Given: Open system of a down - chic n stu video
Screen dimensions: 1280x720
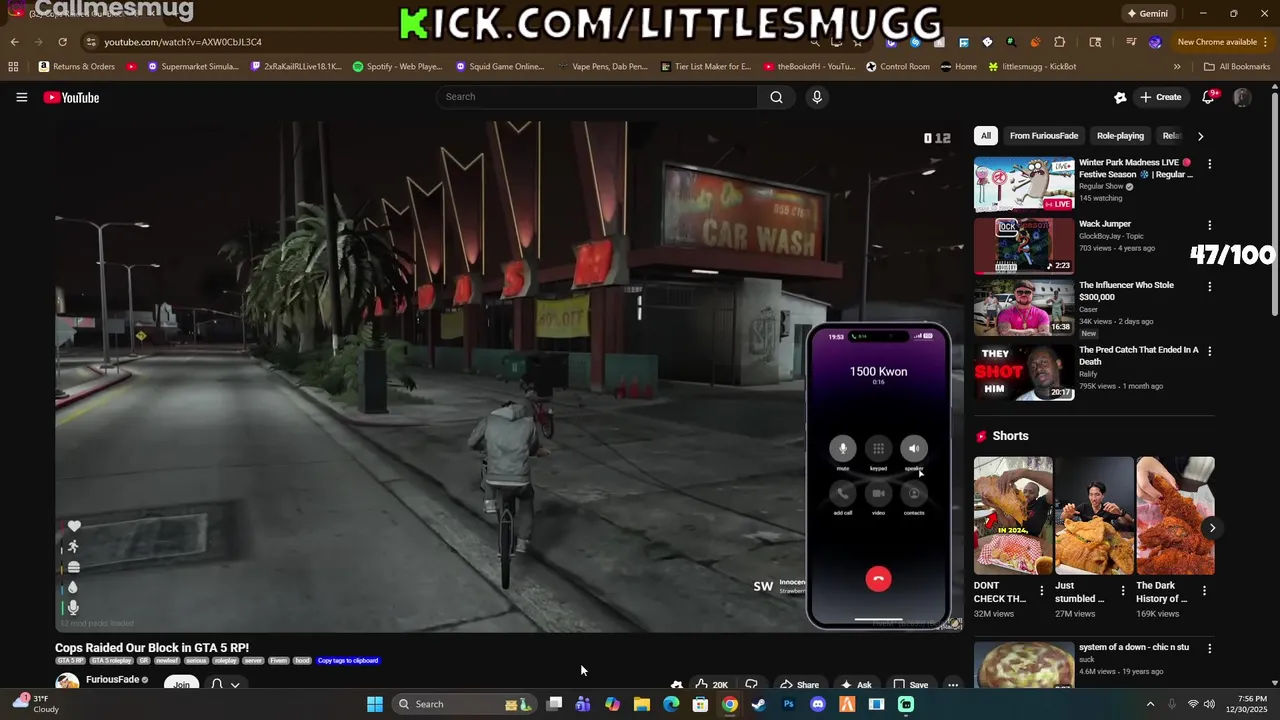Looking at the screenshot, I should click(x=1134, y=647).
